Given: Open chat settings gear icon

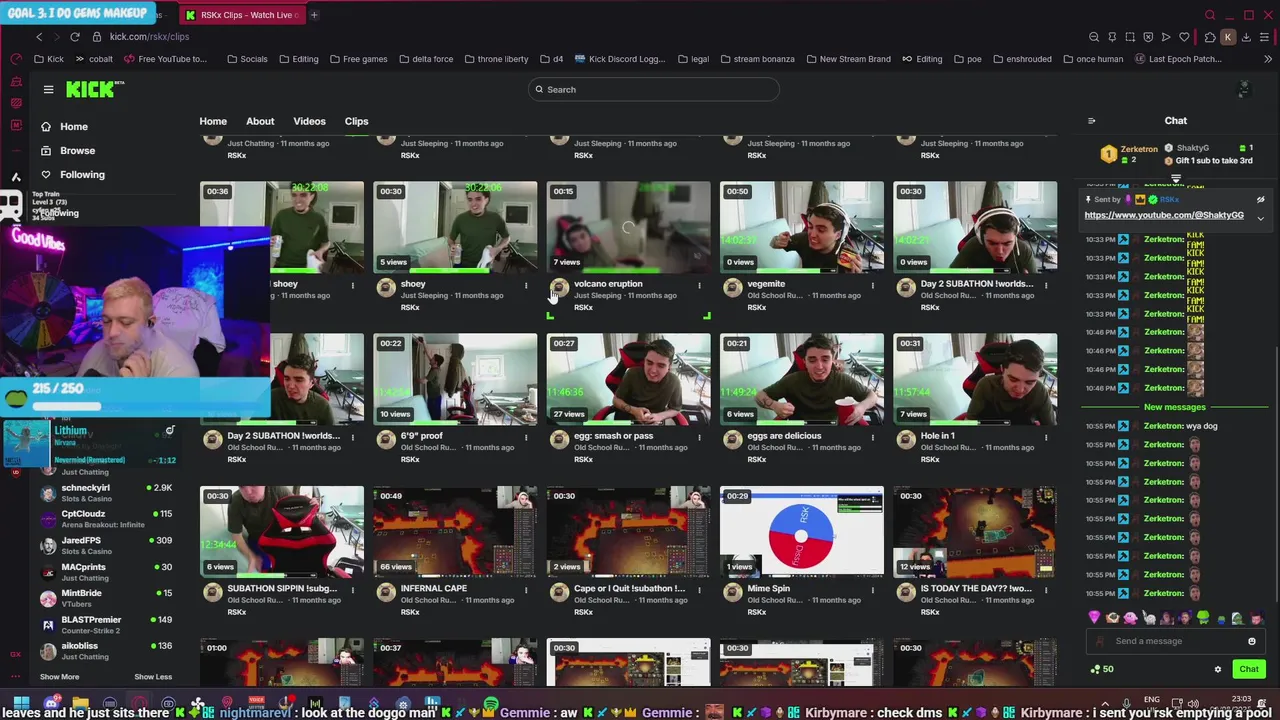Looking at the screenshot, I should (1218, 669).
